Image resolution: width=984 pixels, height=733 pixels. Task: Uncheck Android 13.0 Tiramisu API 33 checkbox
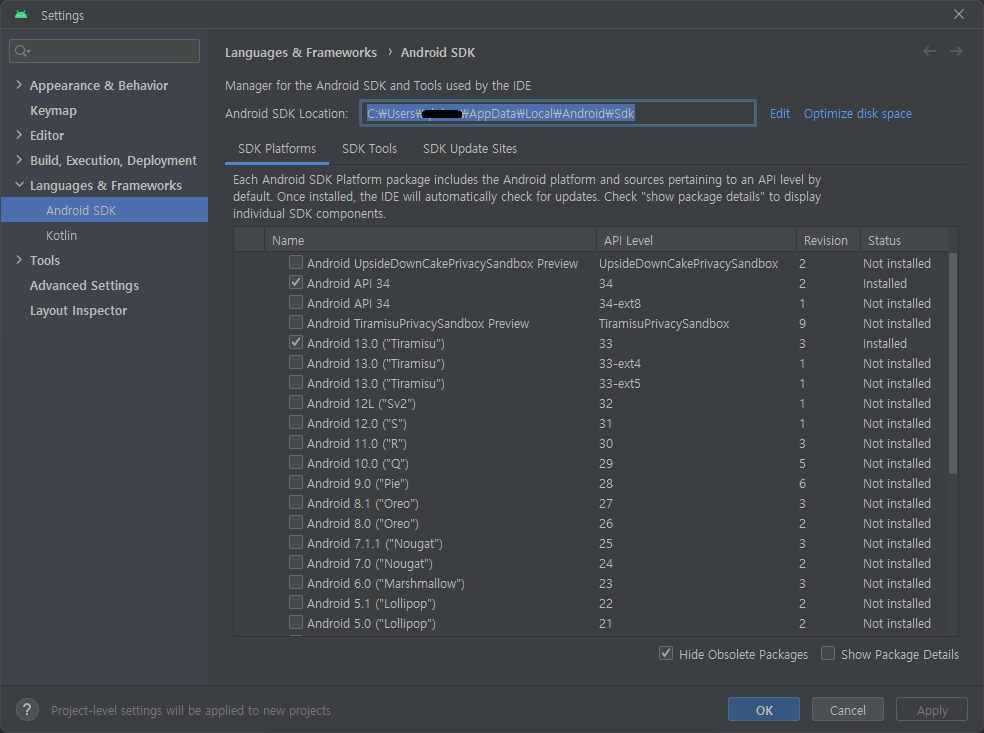[x=296, y=343]
